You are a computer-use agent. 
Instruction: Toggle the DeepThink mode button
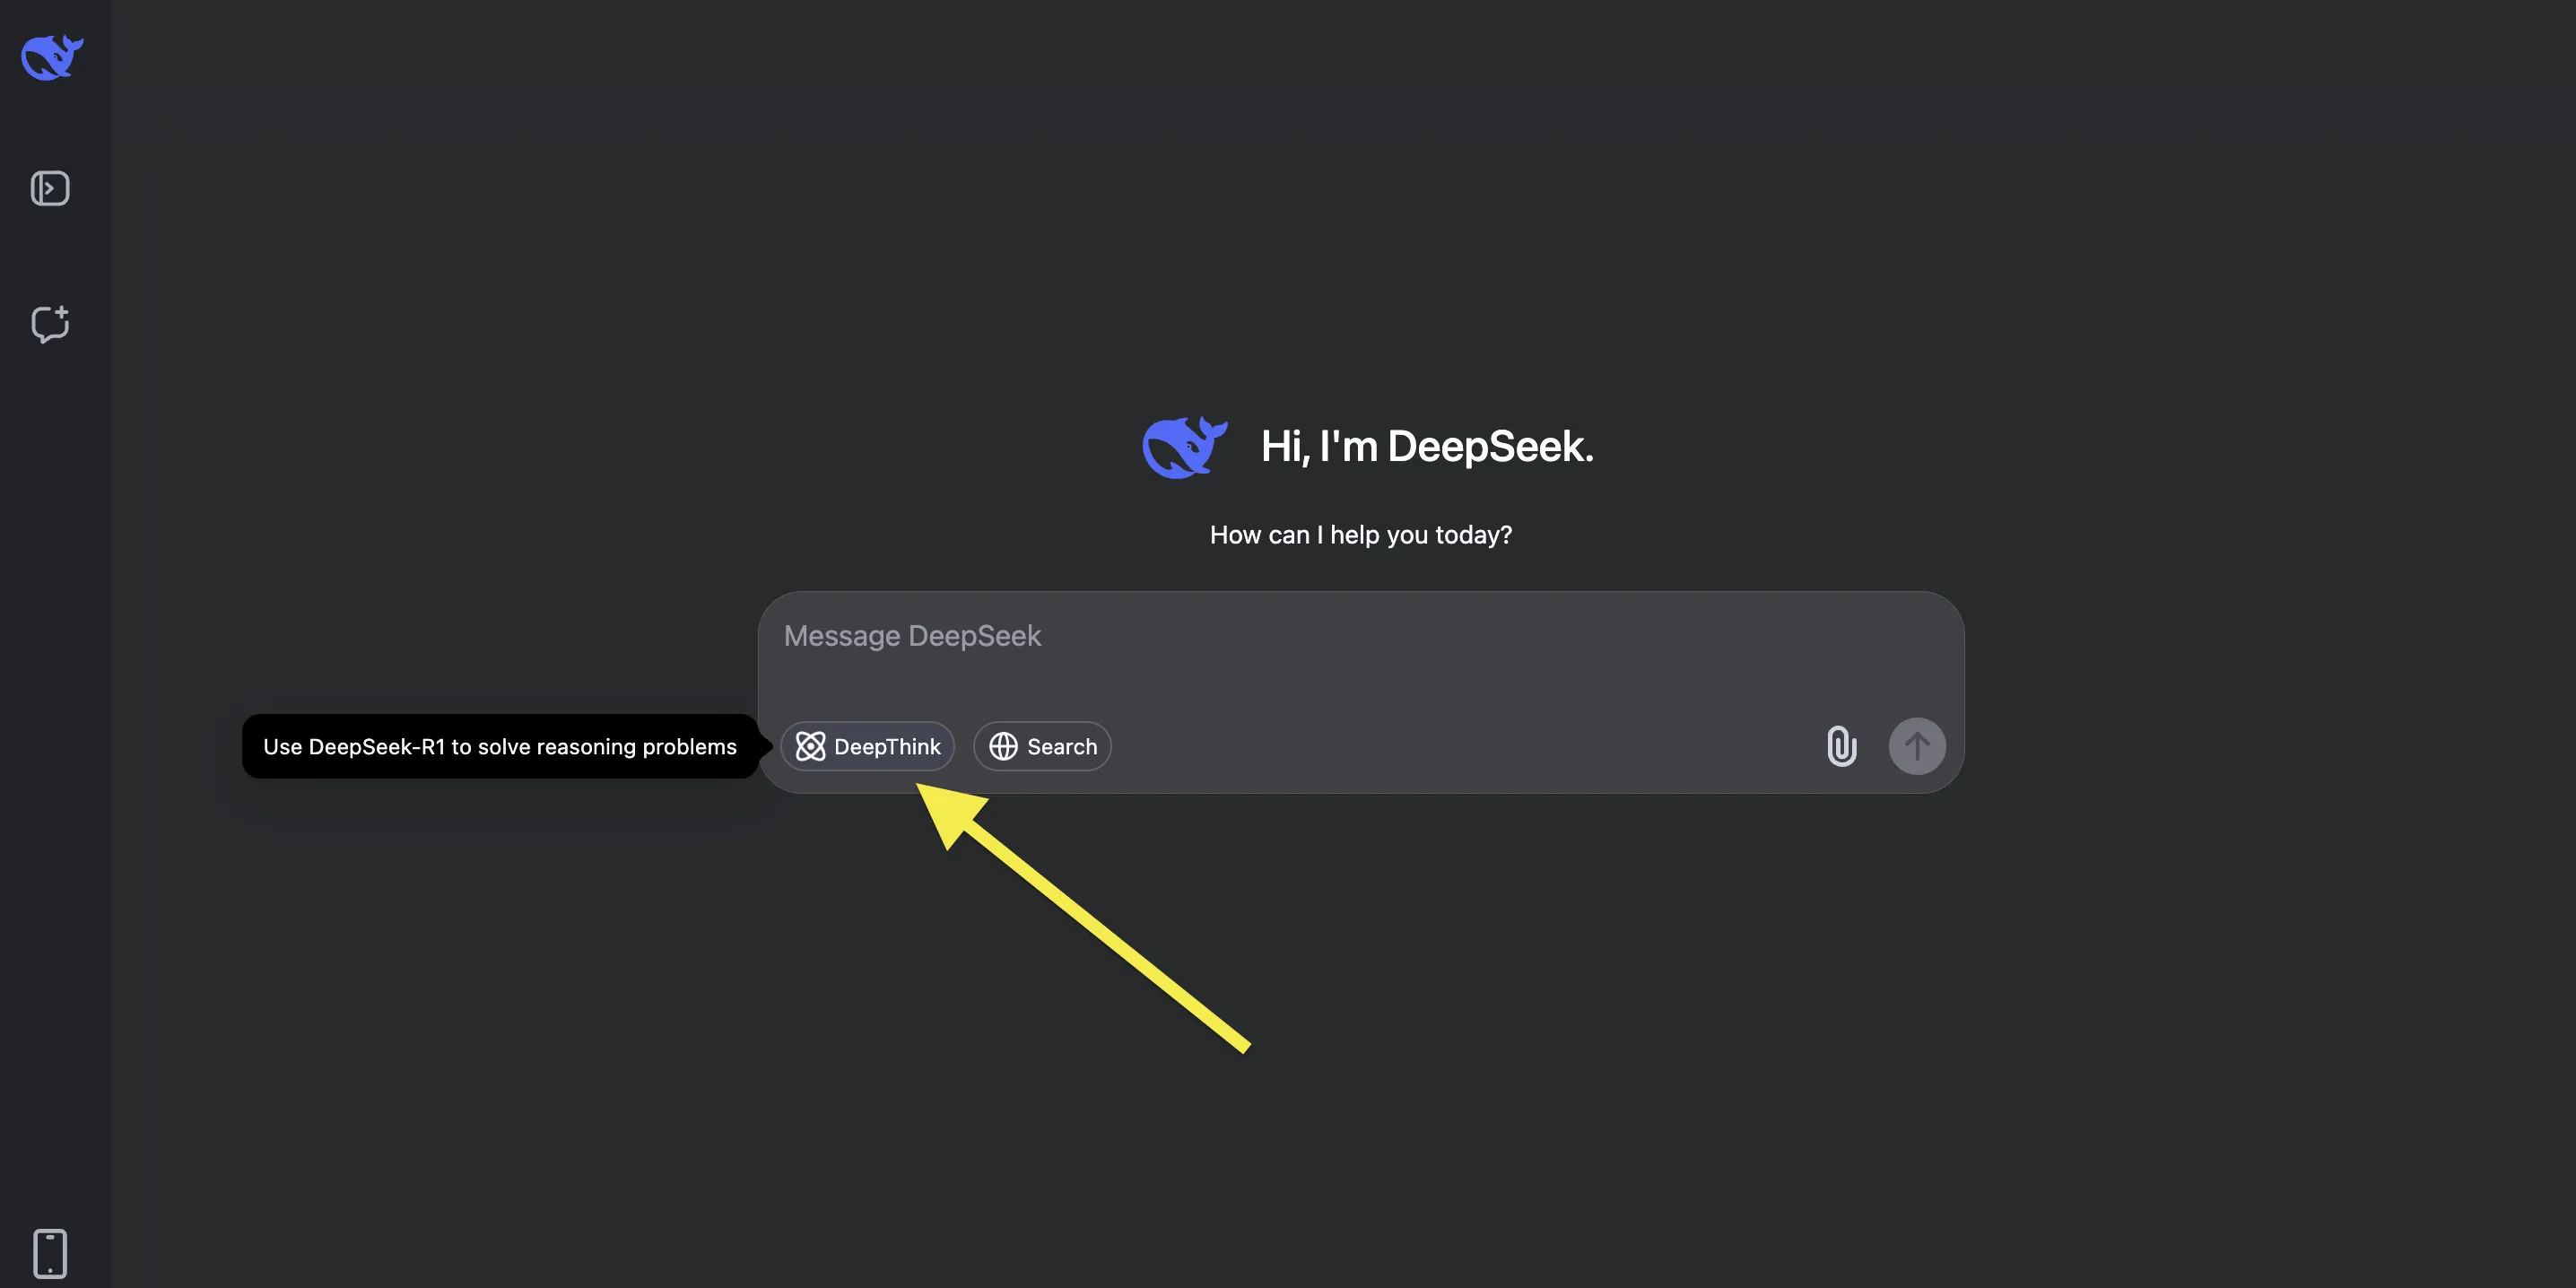867,746
